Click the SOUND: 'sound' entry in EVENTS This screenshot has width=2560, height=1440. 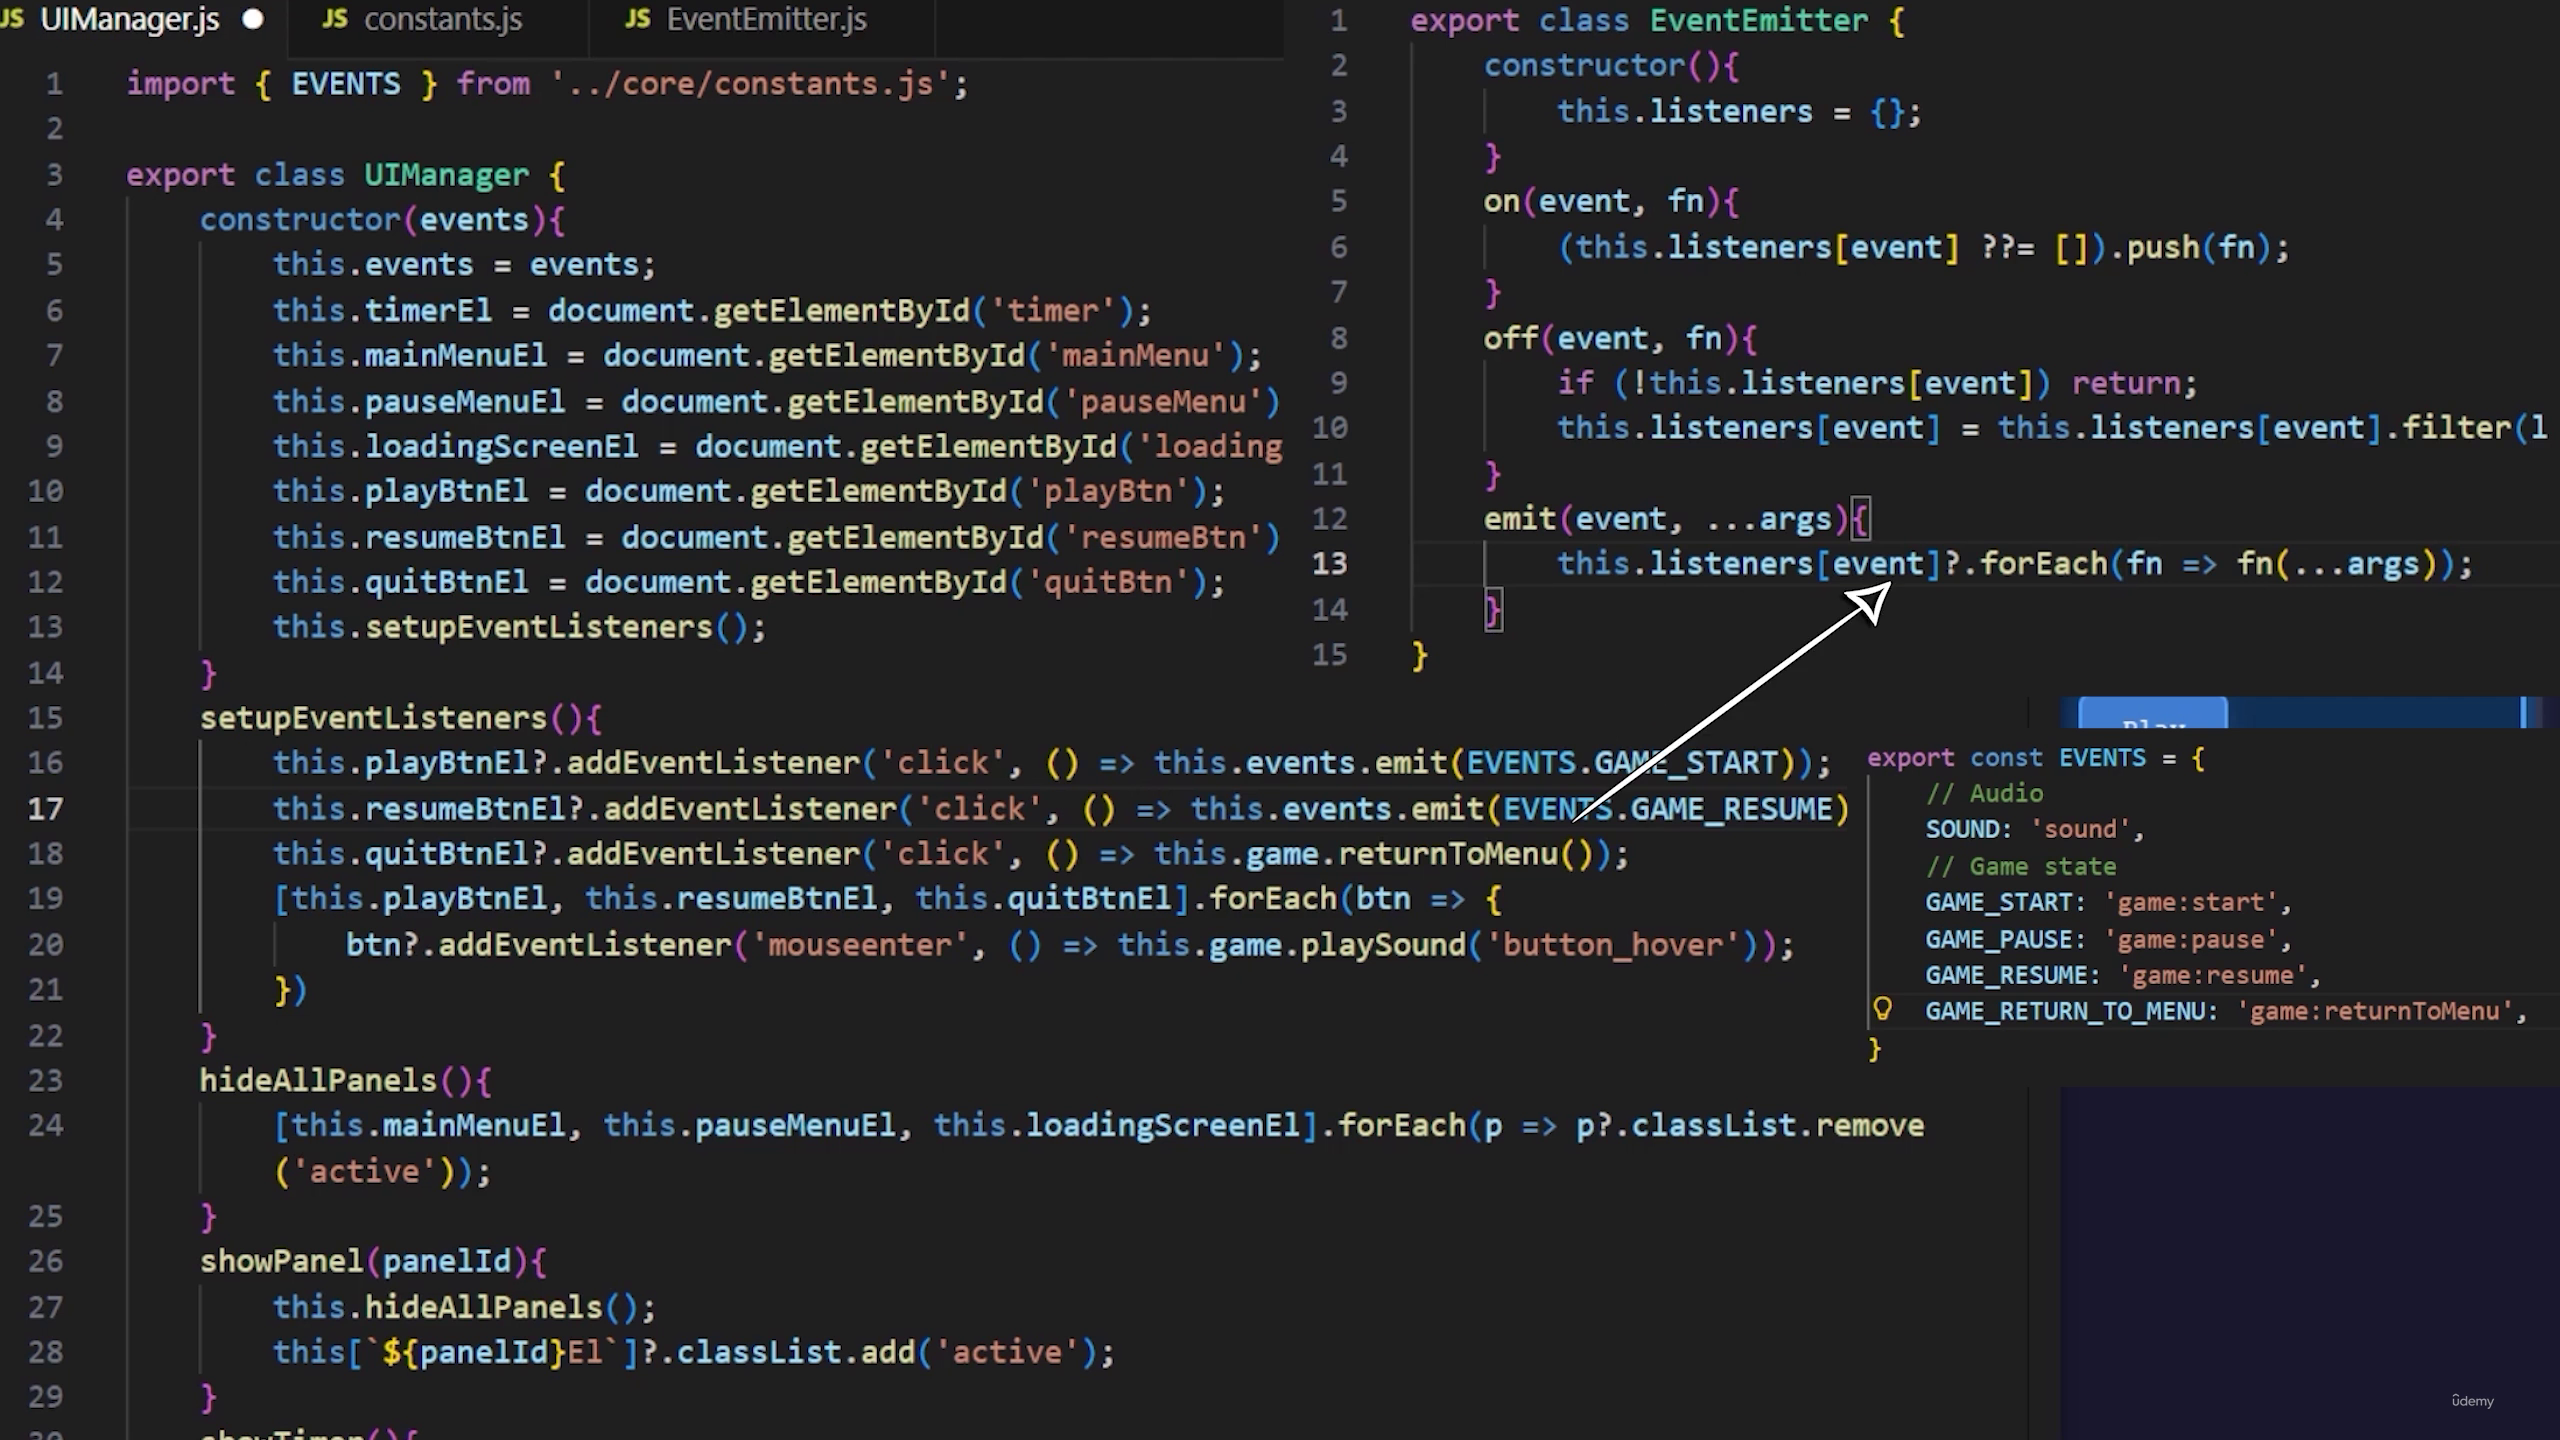pyautogui.click(x=2035, y=829)
